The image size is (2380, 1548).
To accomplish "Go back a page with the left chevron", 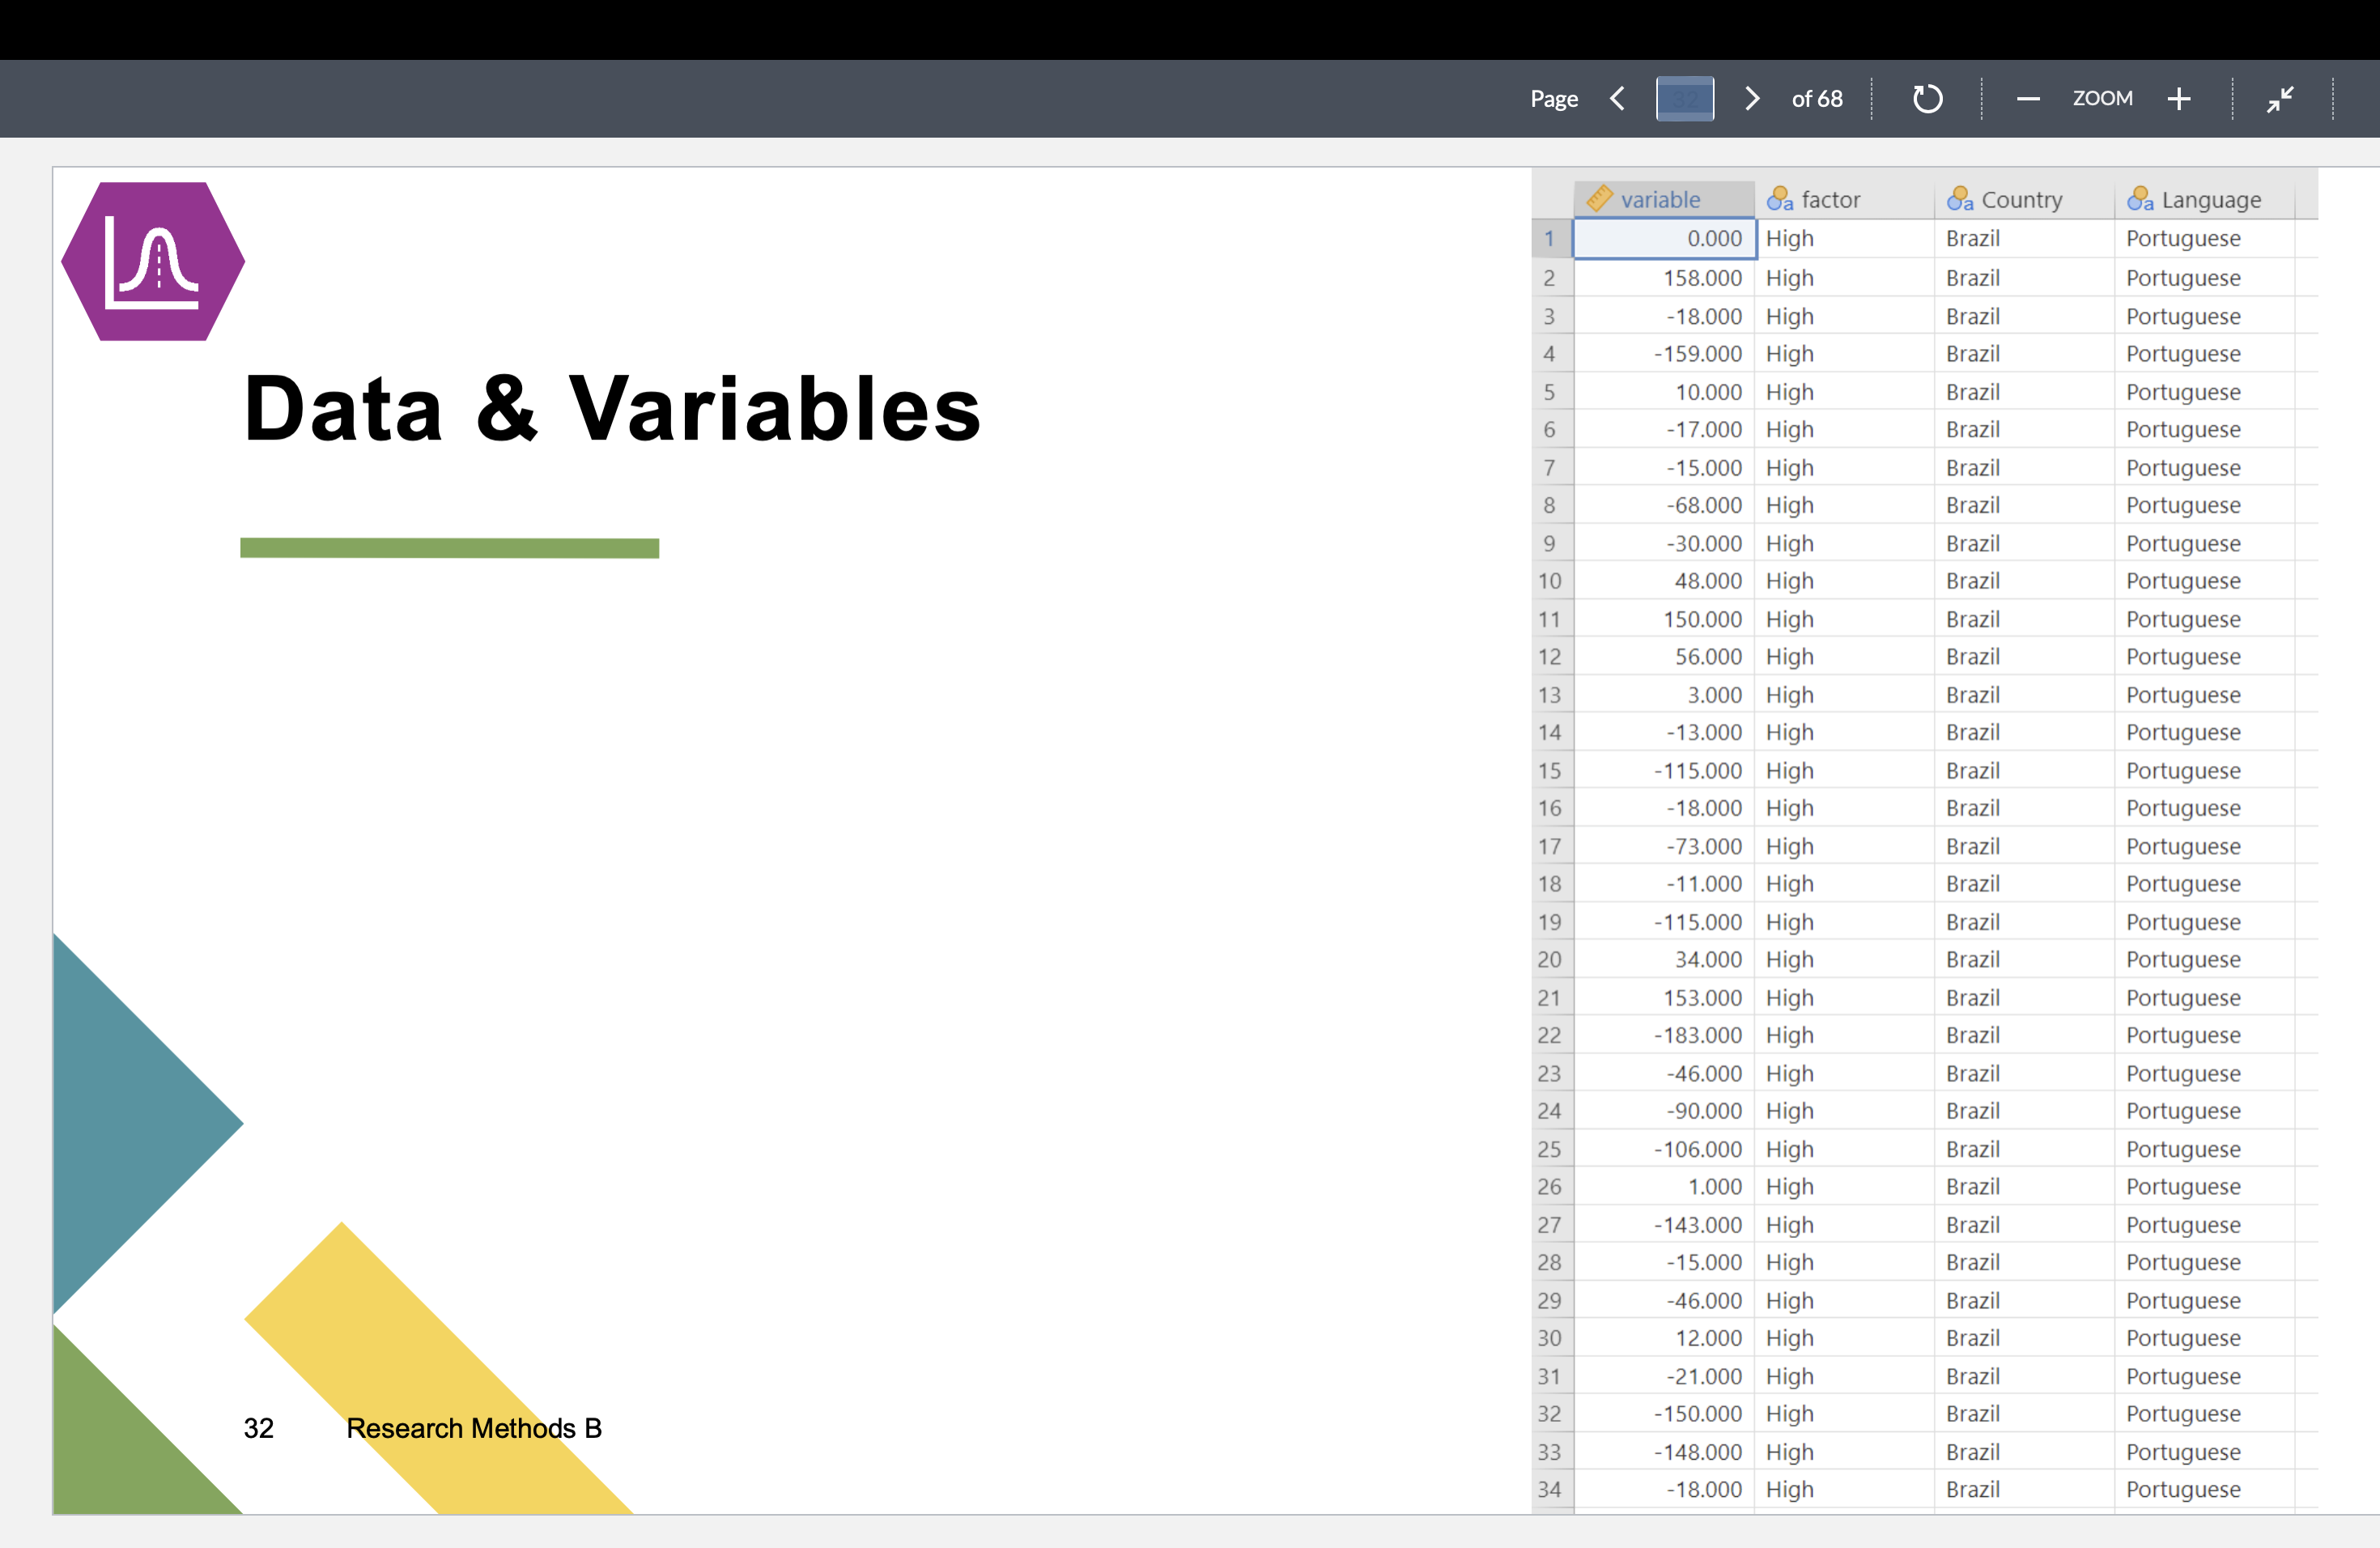I will point(1617,98).
